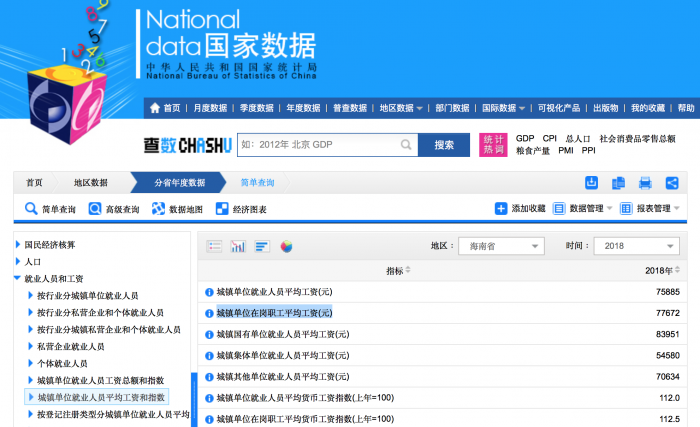Click info icon beside 城镇国有单位就业人员平均工资
This screenshot has width=700, height=427.
(x=210, y=334)
